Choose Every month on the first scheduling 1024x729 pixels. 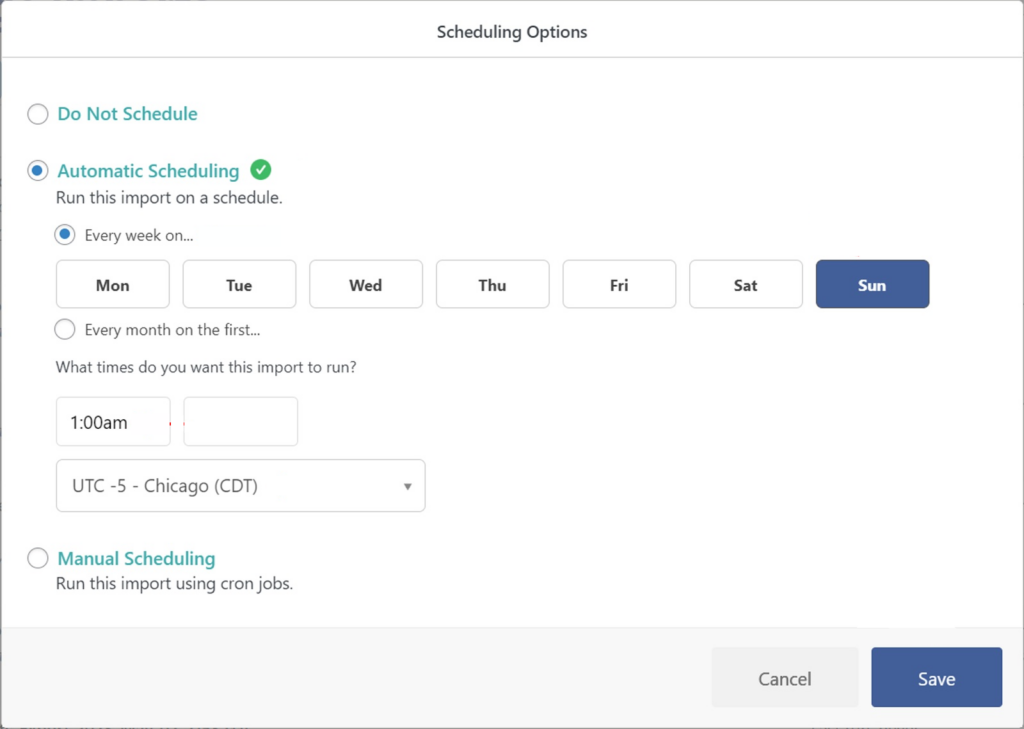64,329
